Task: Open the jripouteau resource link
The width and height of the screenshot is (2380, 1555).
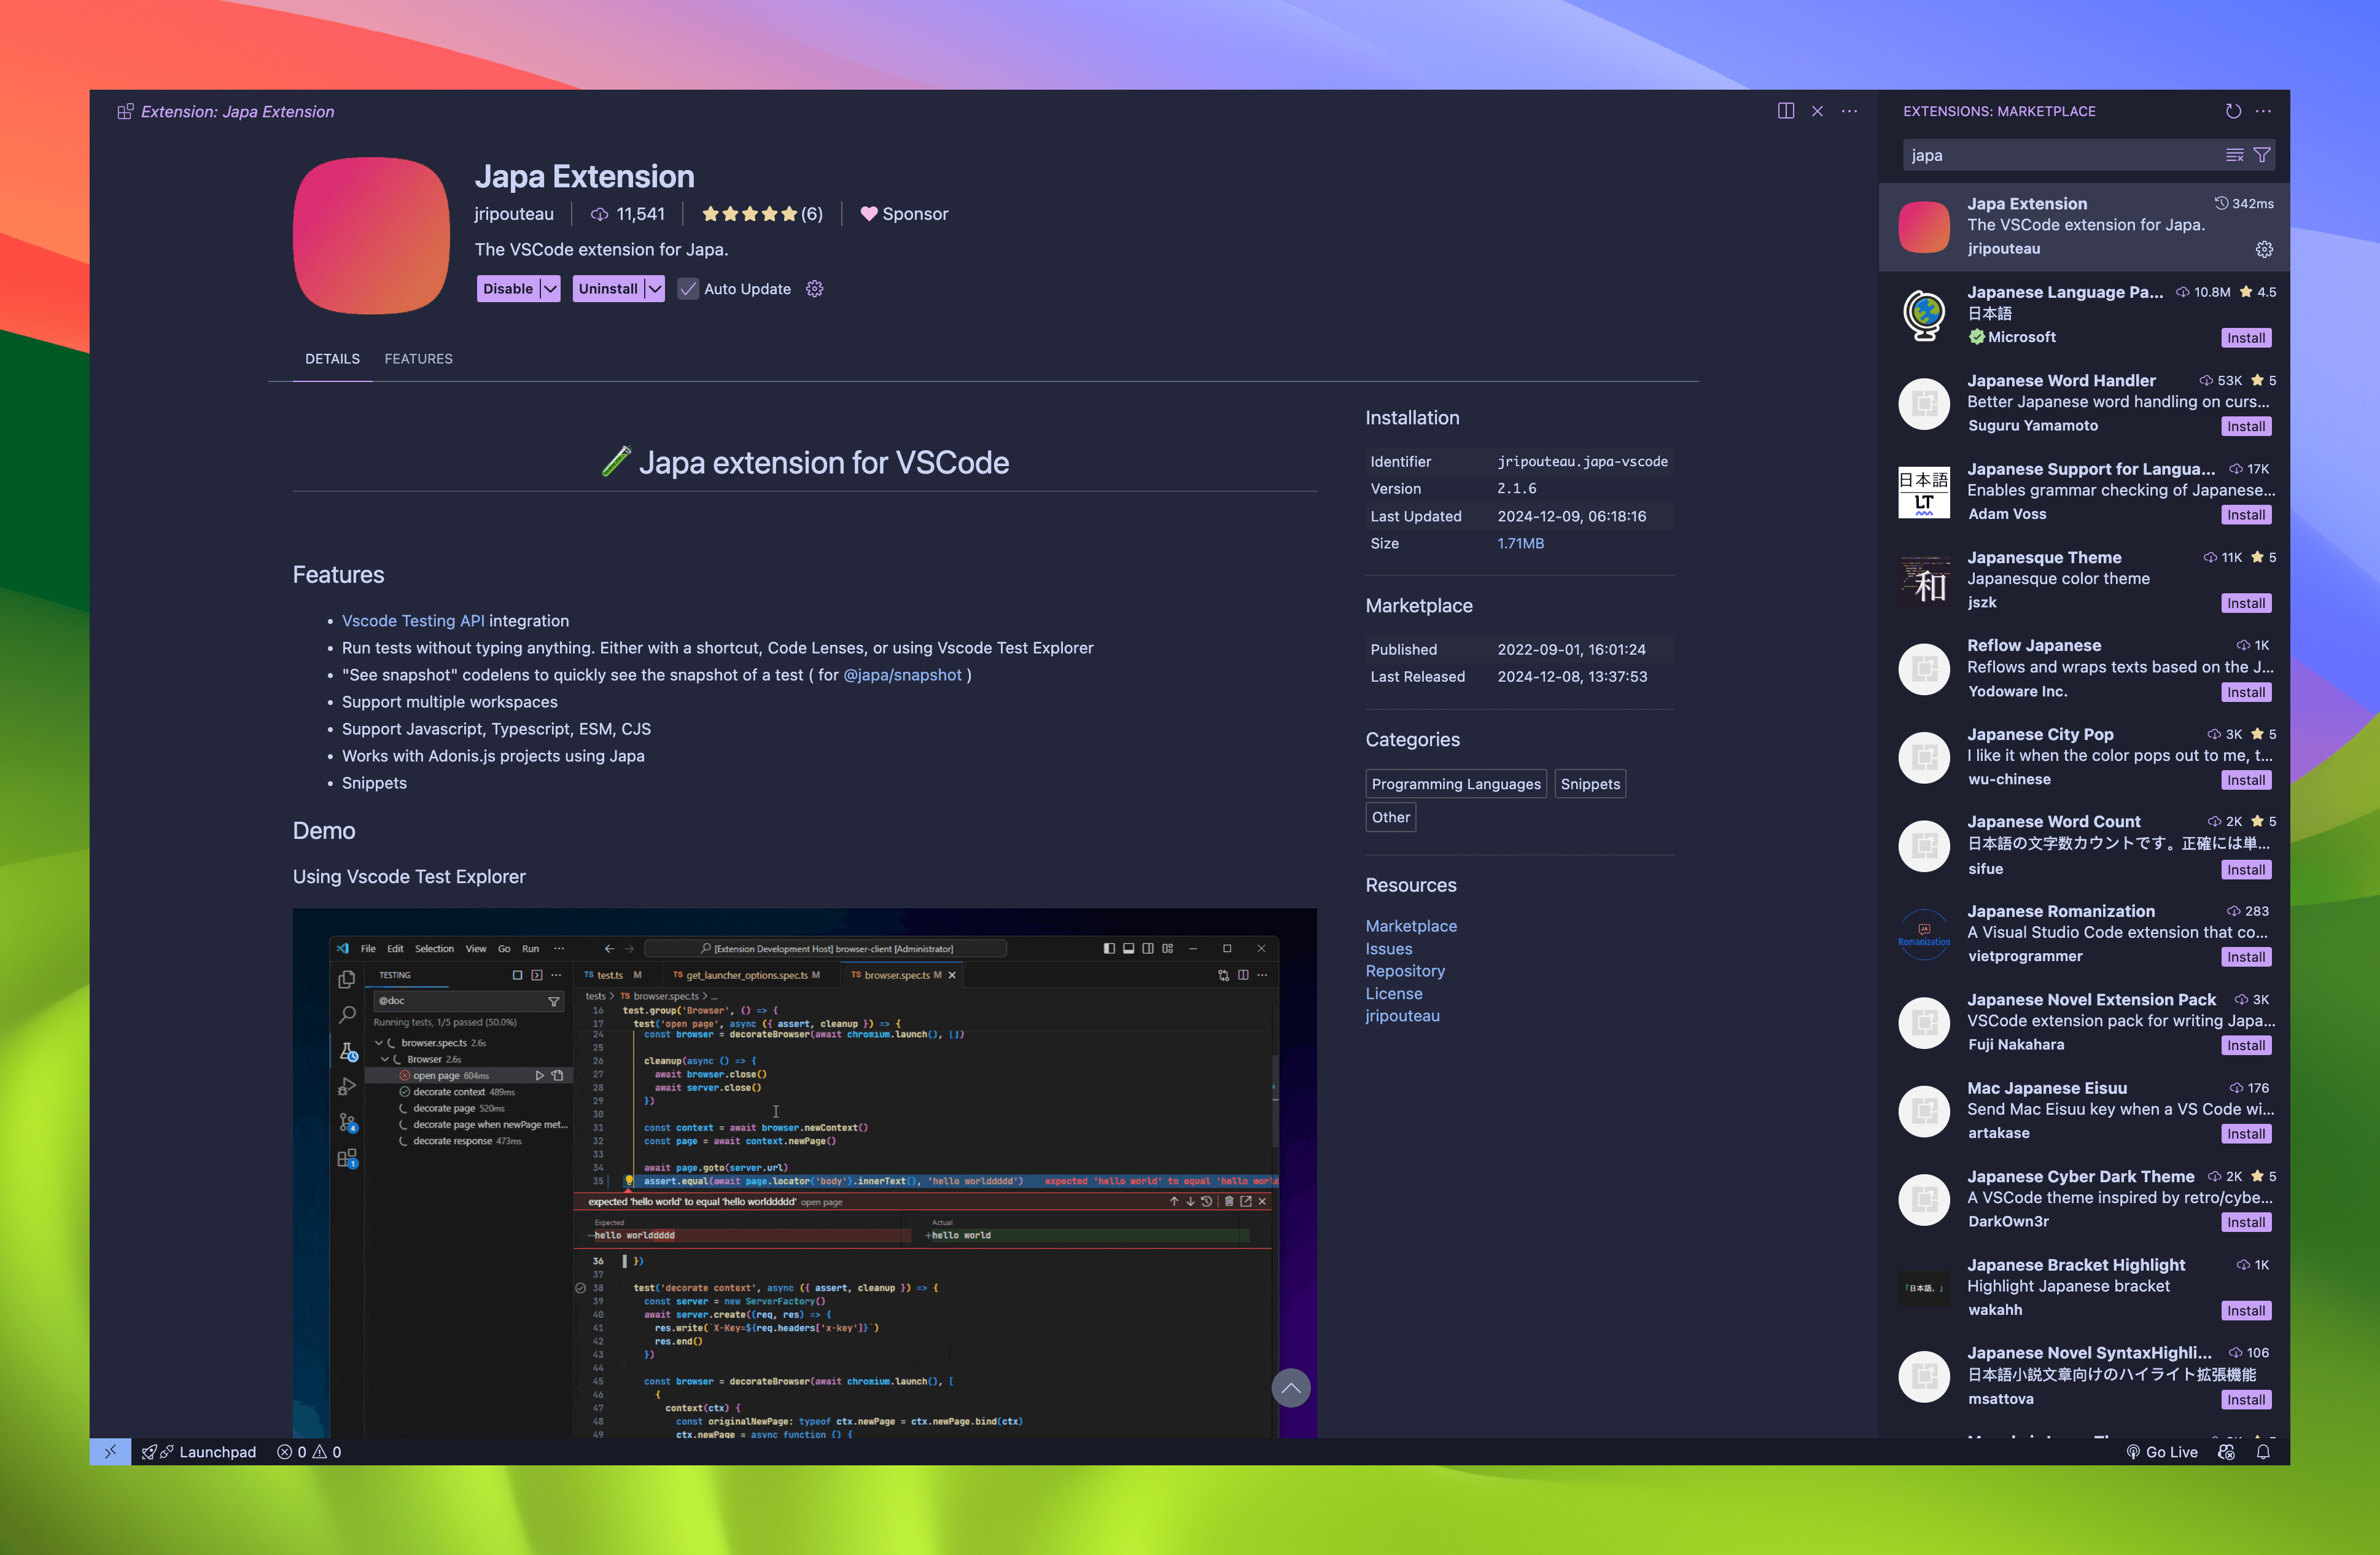Action: (1403, 1016)
